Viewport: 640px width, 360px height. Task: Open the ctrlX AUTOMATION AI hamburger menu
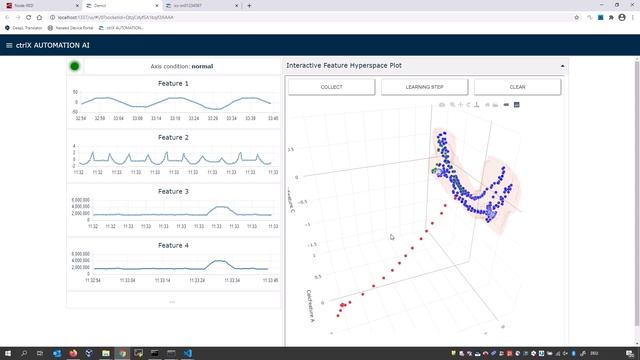pos(9,45)
